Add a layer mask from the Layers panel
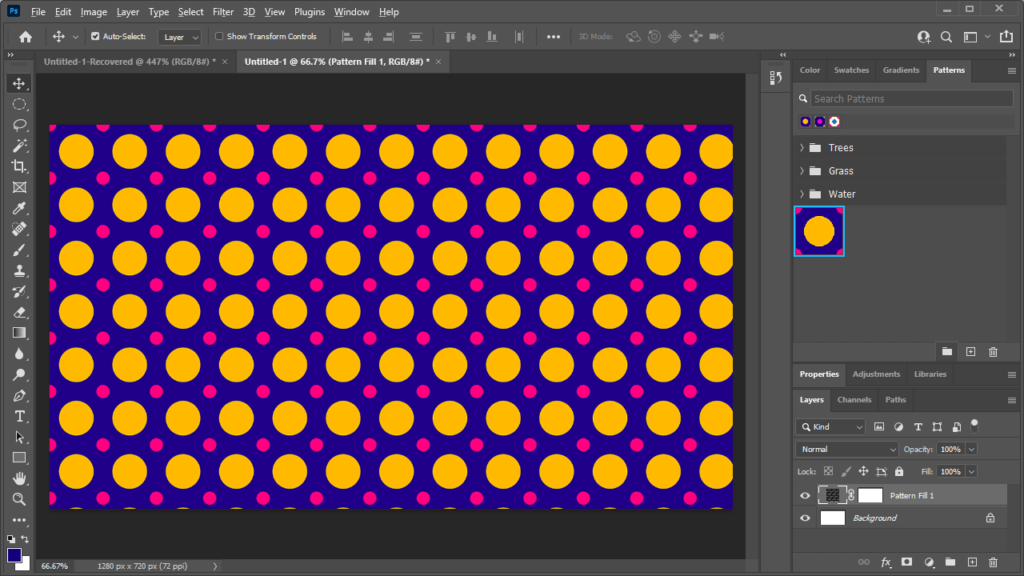Image resolution: width=1024 pixels, height=576 pixels. pyautogui.click(x=905, y=562)
